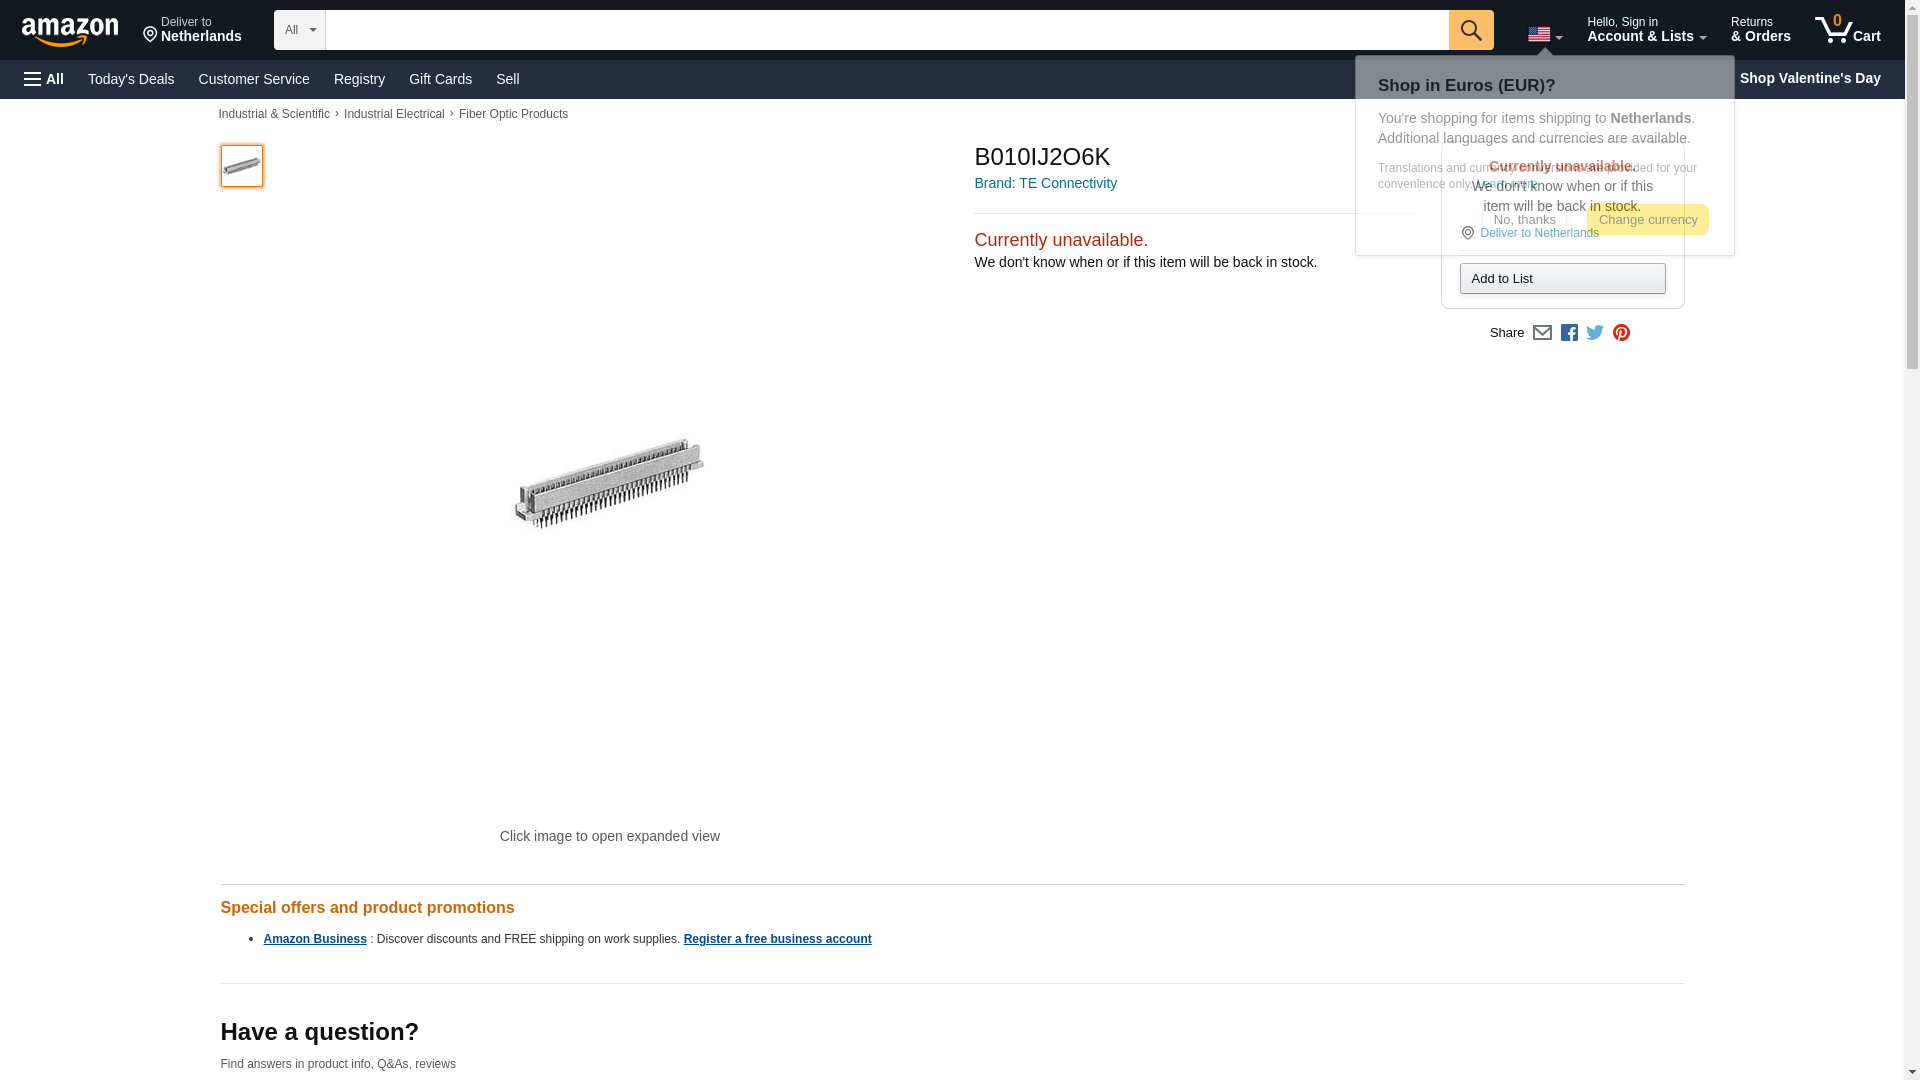
Task: Click the magnifier search button
Action: (1471, 30)
